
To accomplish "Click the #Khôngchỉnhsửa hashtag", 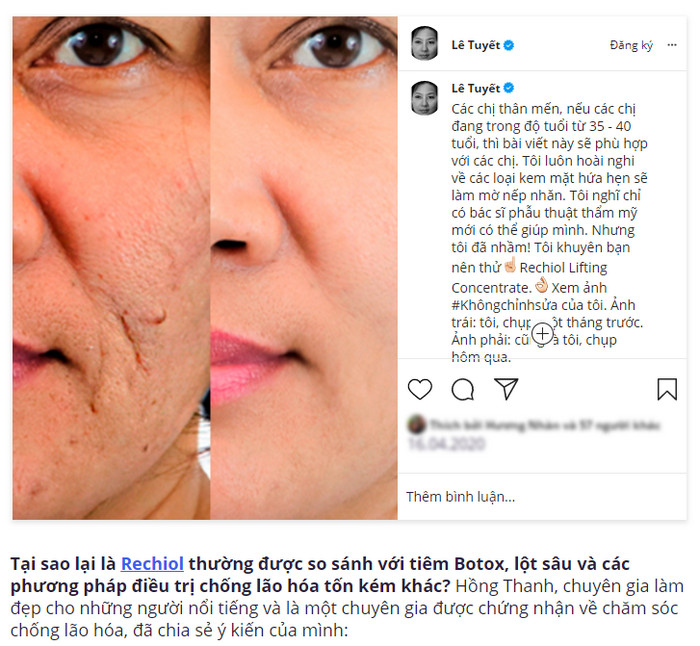I will point(505,305).
